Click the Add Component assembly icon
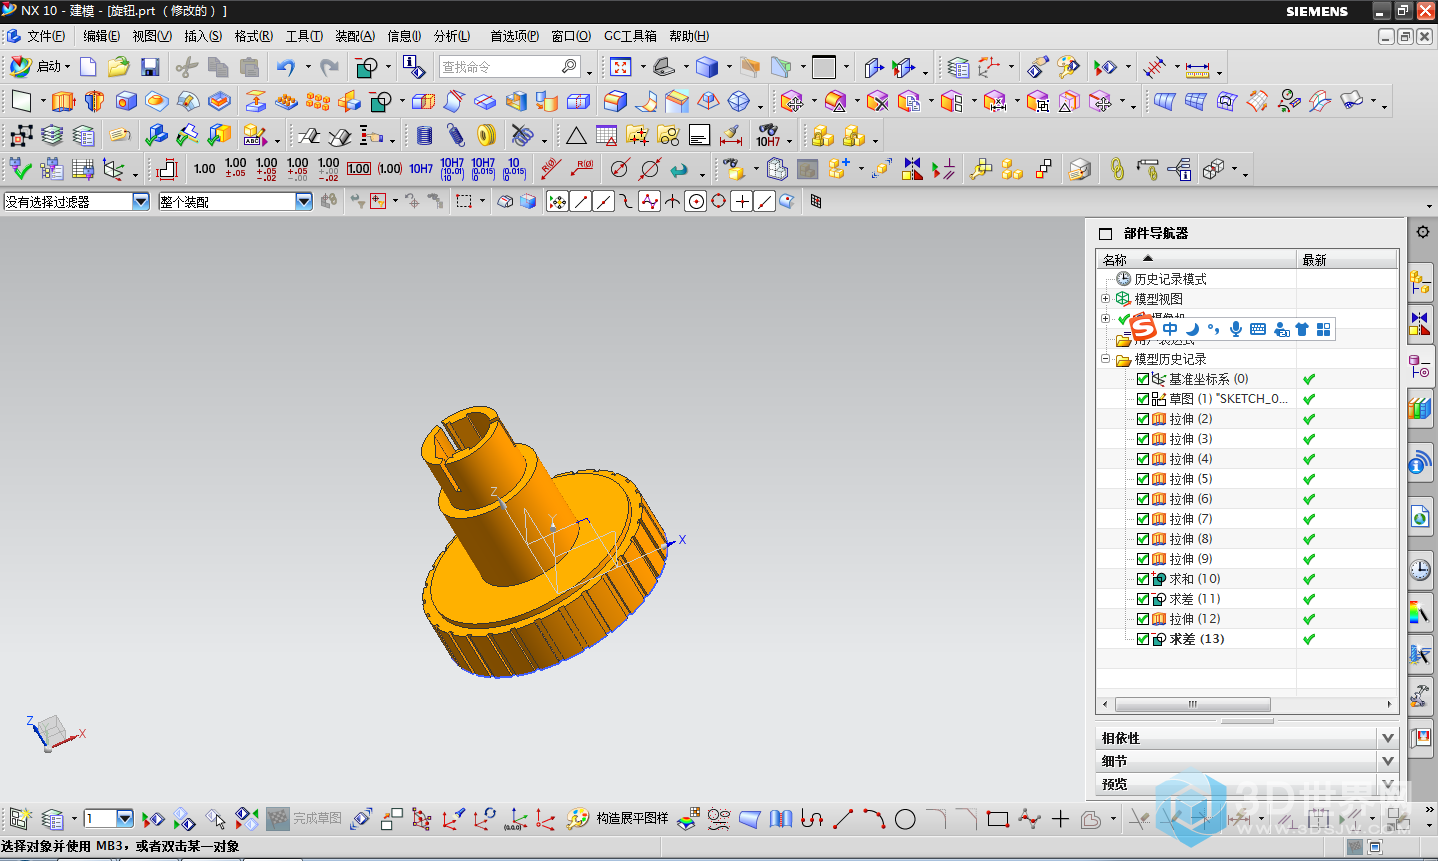Image resolution: width=1438 pixels, height=861 pixels. (x=840, y=169)
